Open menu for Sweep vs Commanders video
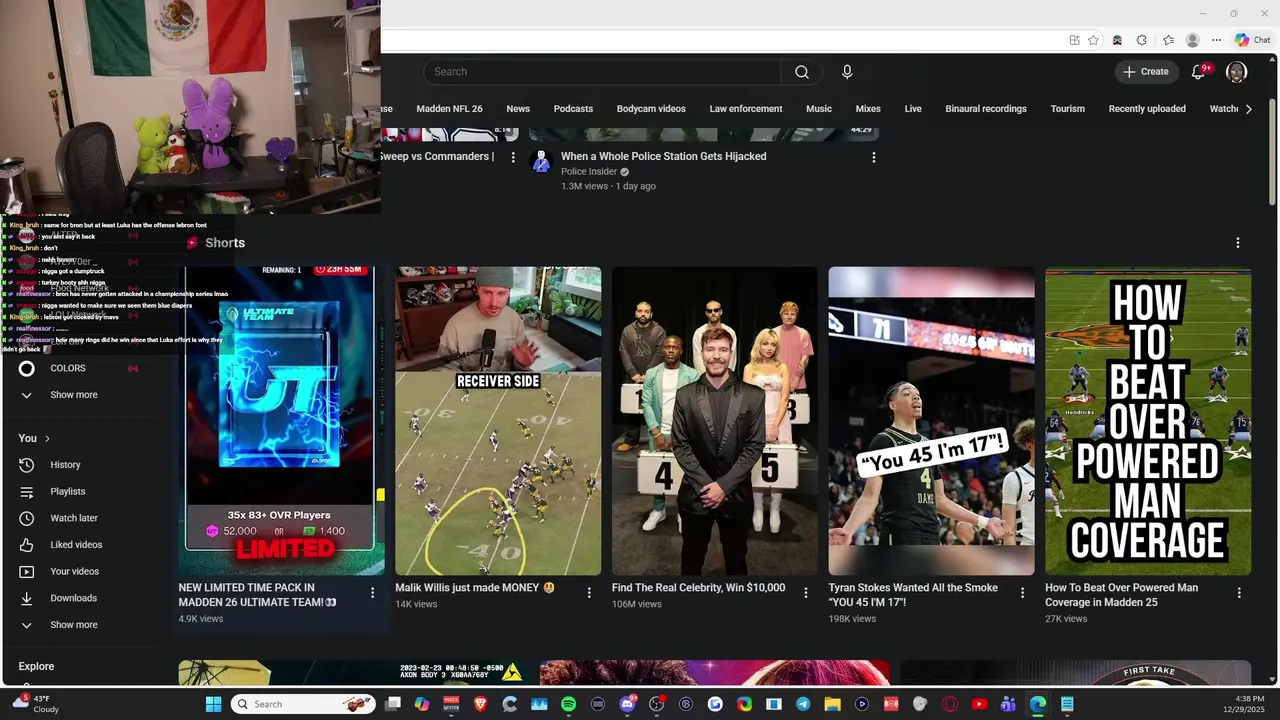1280x720 pixels. coord(513,158)
